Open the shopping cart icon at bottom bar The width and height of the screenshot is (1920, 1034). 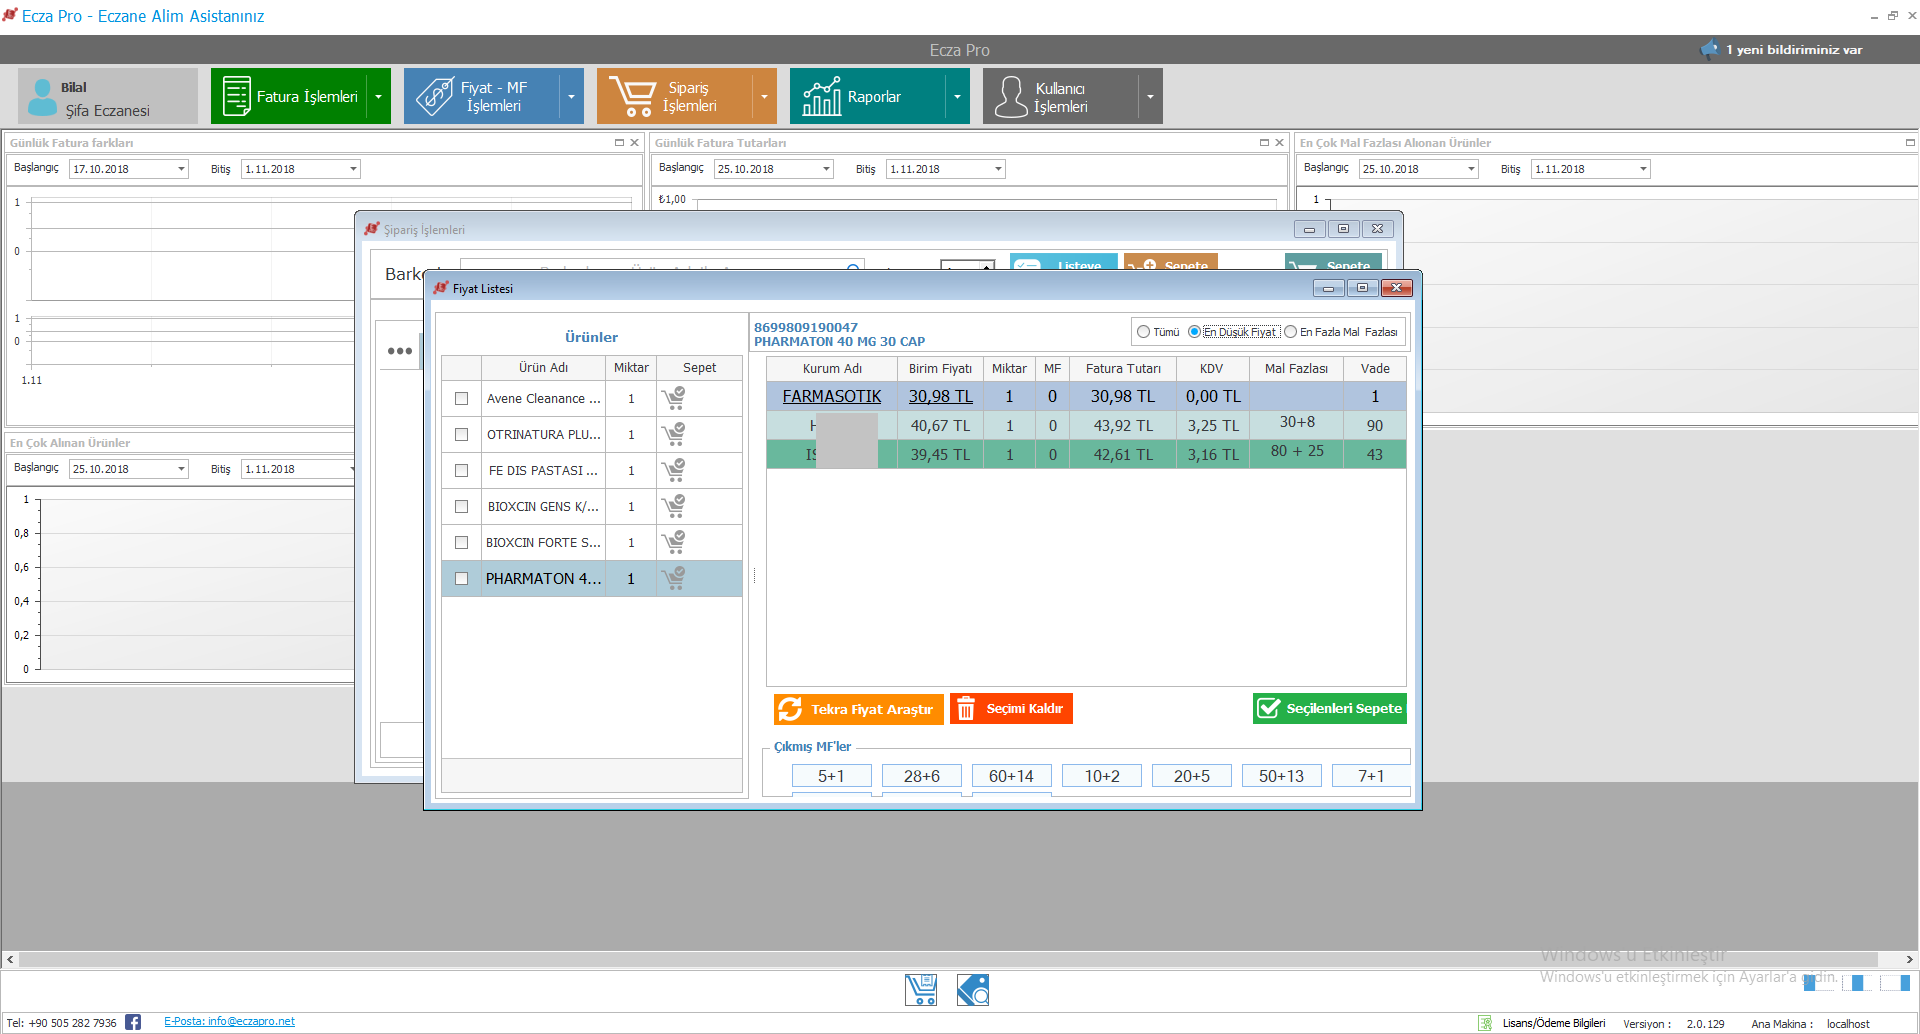click(x=921, y=990)
